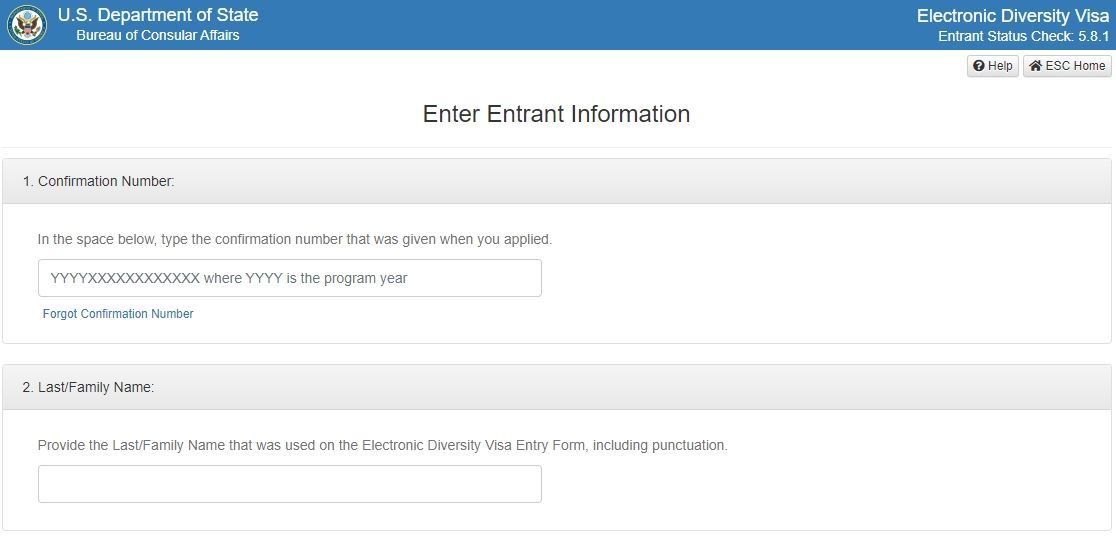Viewport: 1116px width, 536px height.
Task: Click the YYYY program year placeholder text
Action: (228, 278)
